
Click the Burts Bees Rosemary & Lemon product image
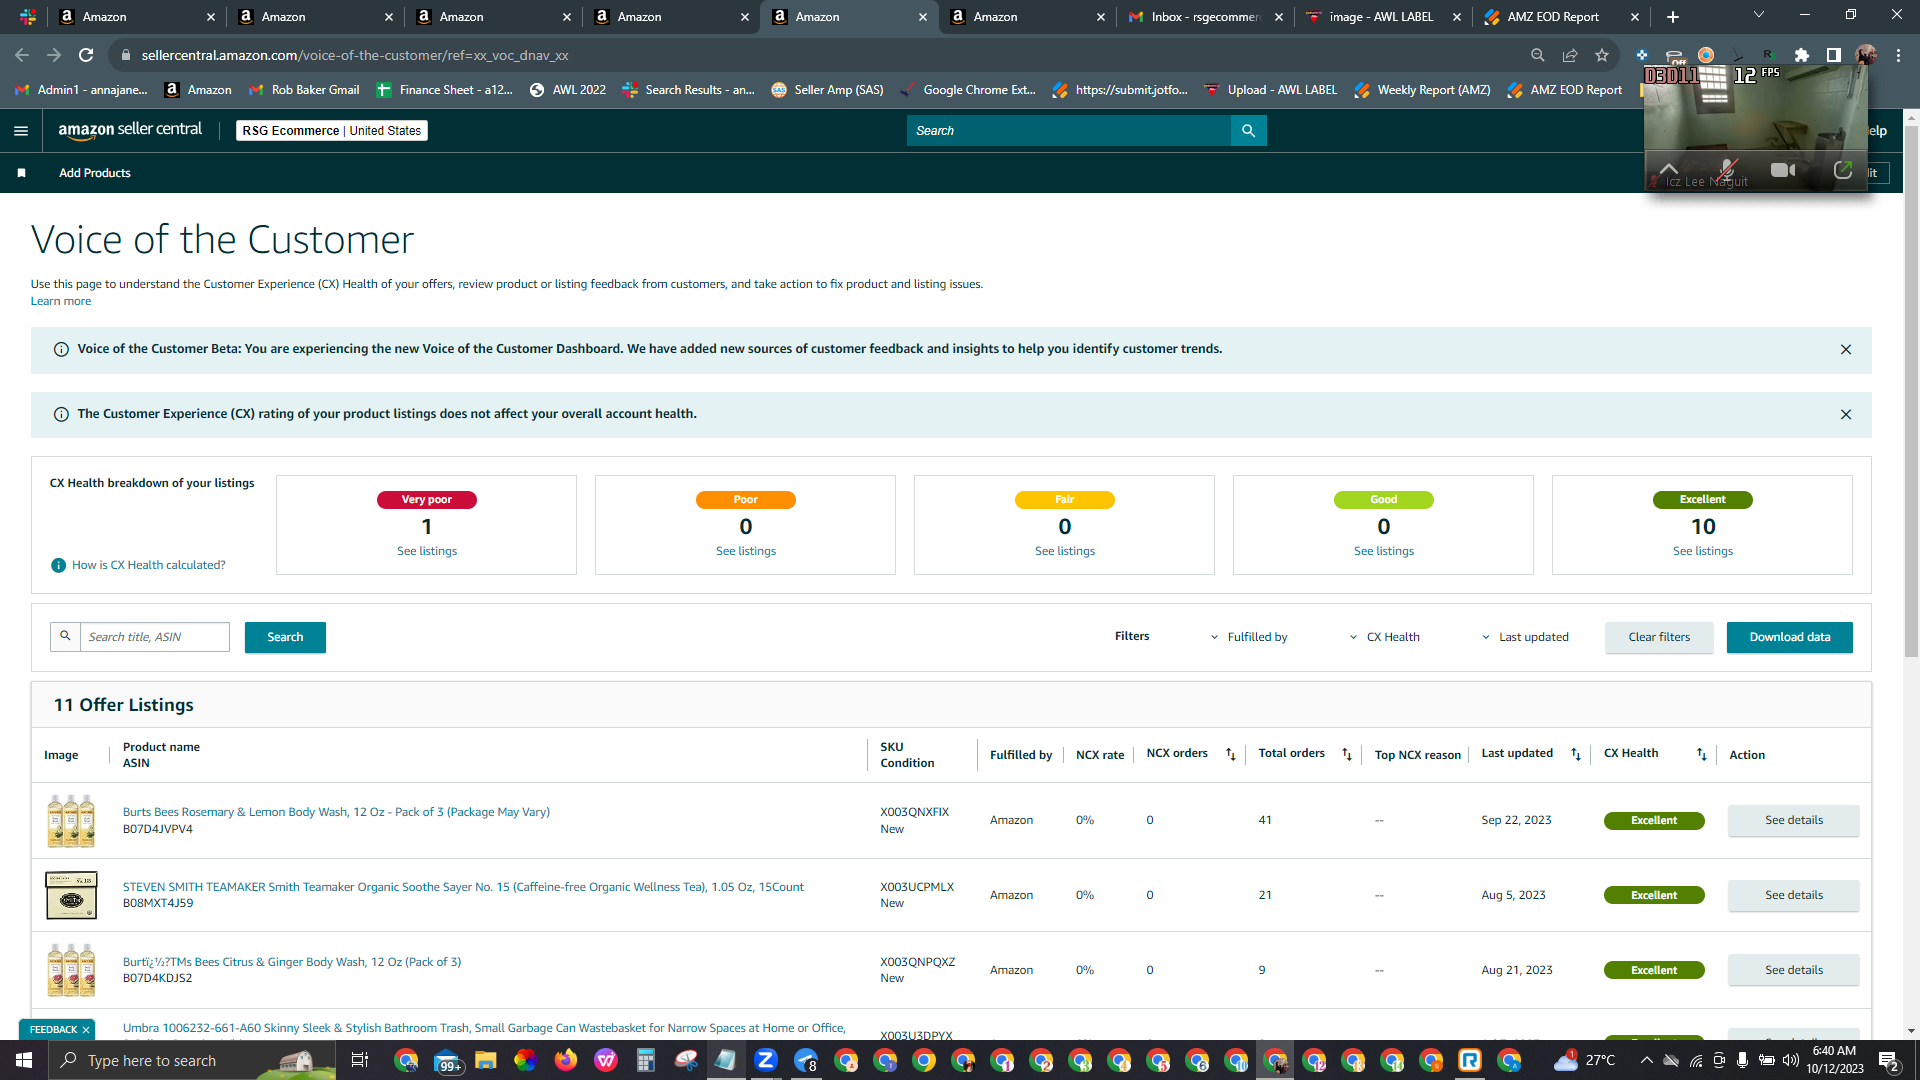71,821
